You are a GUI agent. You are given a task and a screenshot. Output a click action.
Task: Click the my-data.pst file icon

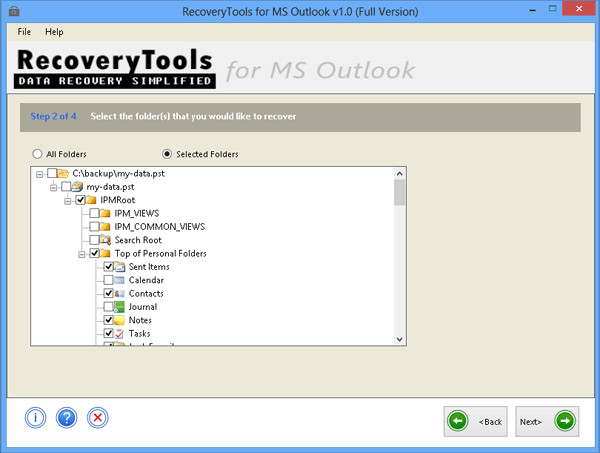coord(77,187)
